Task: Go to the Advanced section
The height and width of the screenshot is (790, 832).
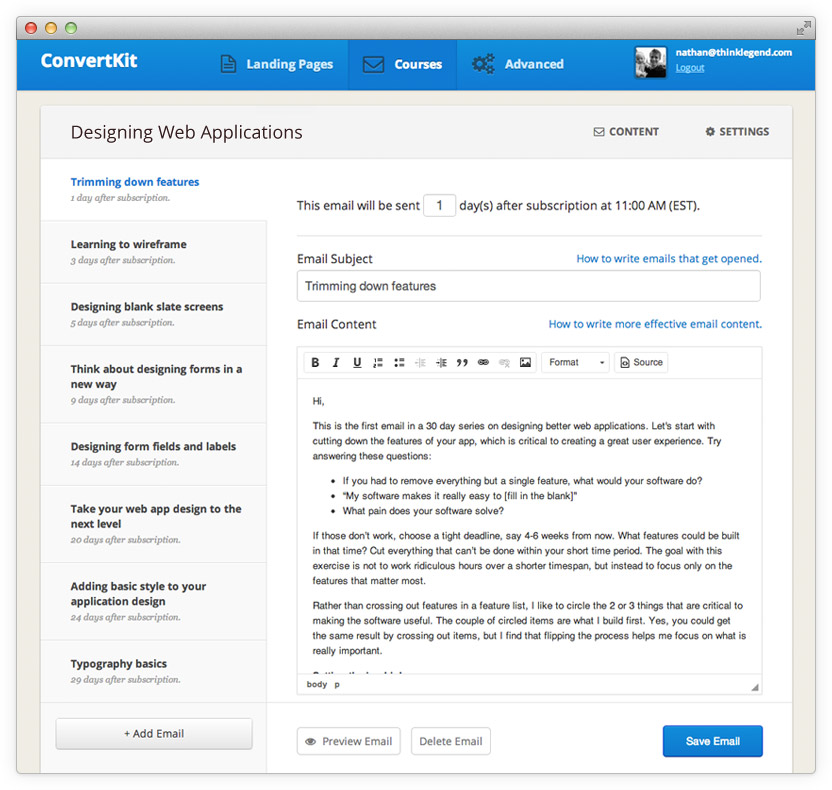Action: pyautogui.click(x=518, y=65)
